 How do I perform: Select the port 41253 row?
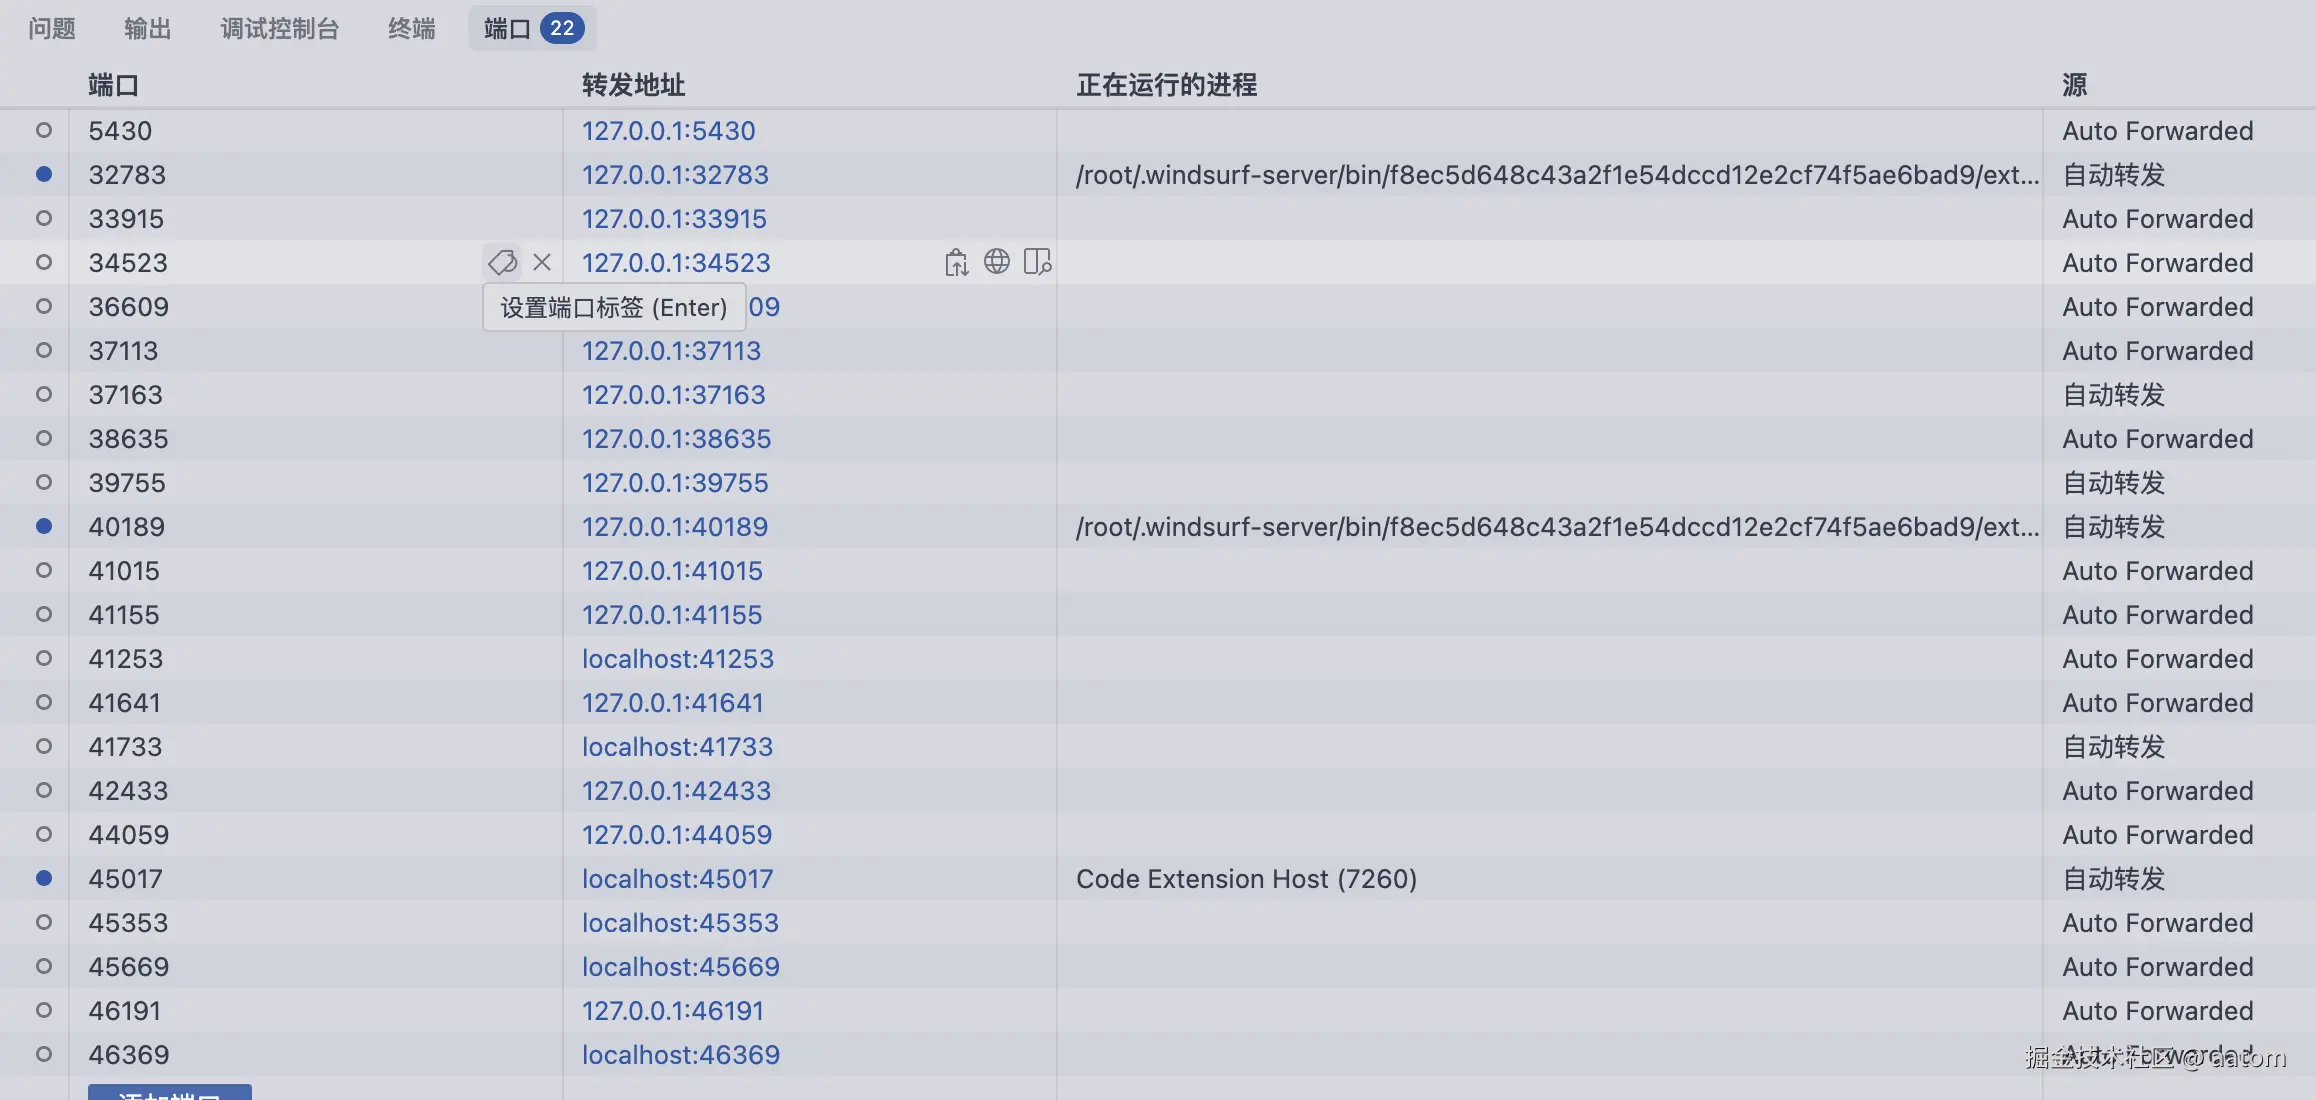click(125, 659)
